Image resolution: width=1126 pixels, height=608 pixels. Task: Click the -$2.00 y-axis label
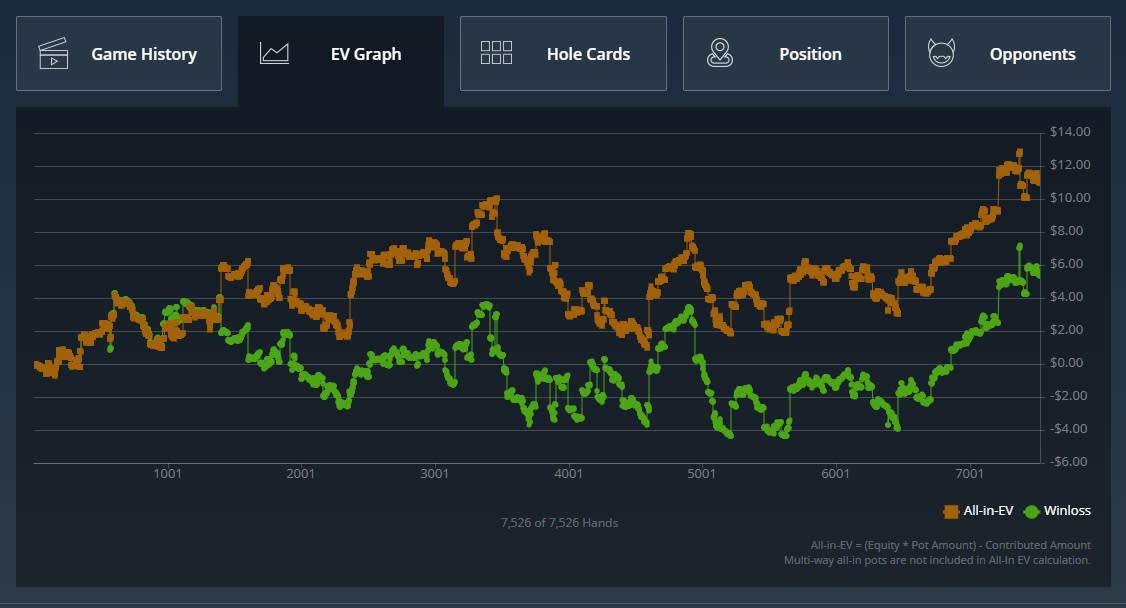click(1069, 396)
